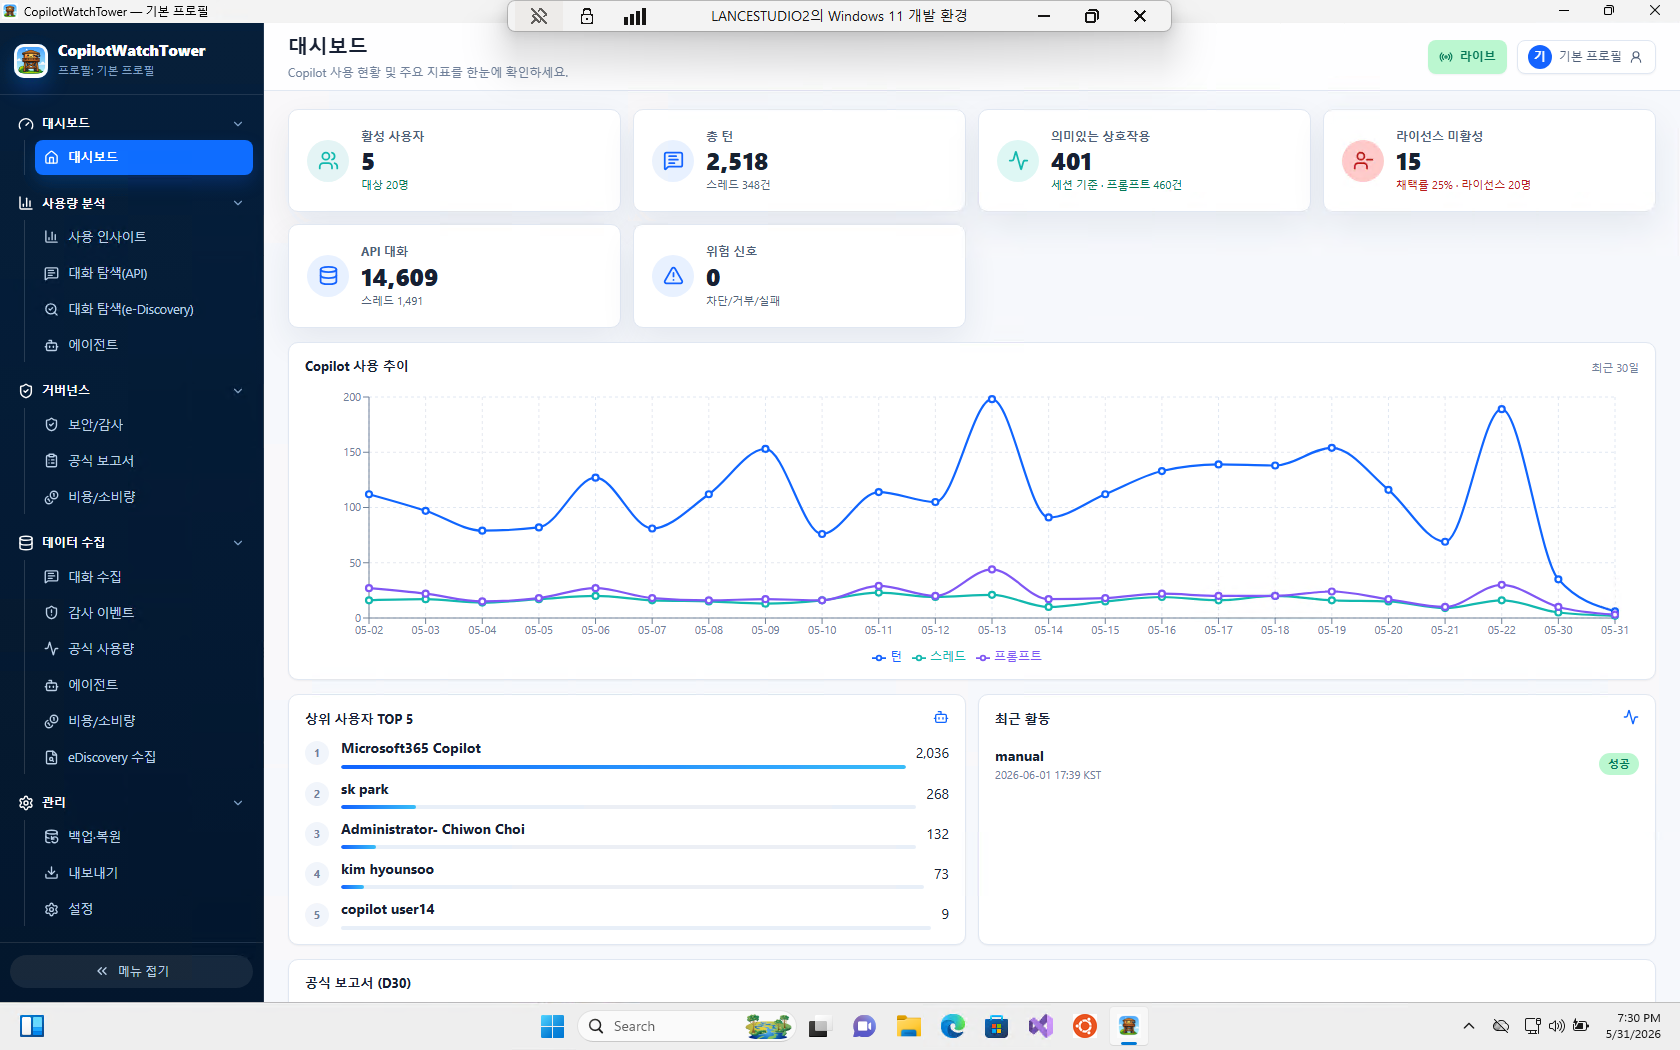Click the 메뉴 접기 button
Screen dimensions: 1680x1050
132,971
